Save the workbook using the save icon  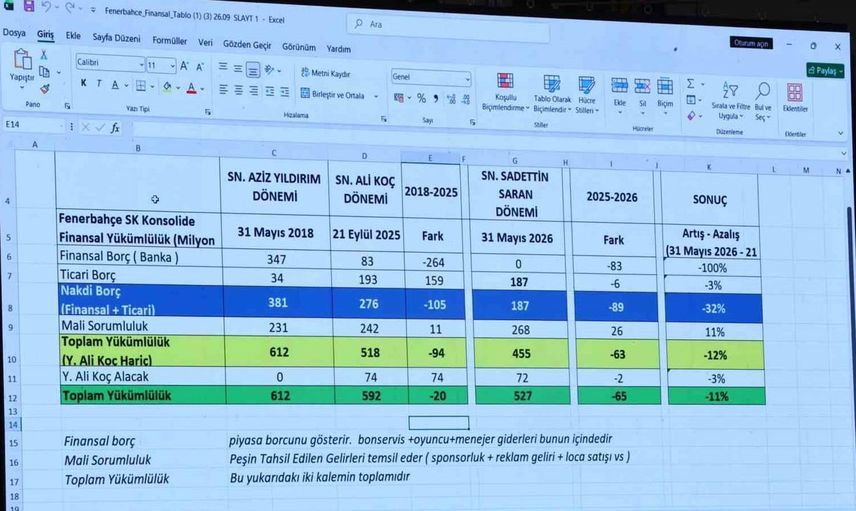point(29,7)
